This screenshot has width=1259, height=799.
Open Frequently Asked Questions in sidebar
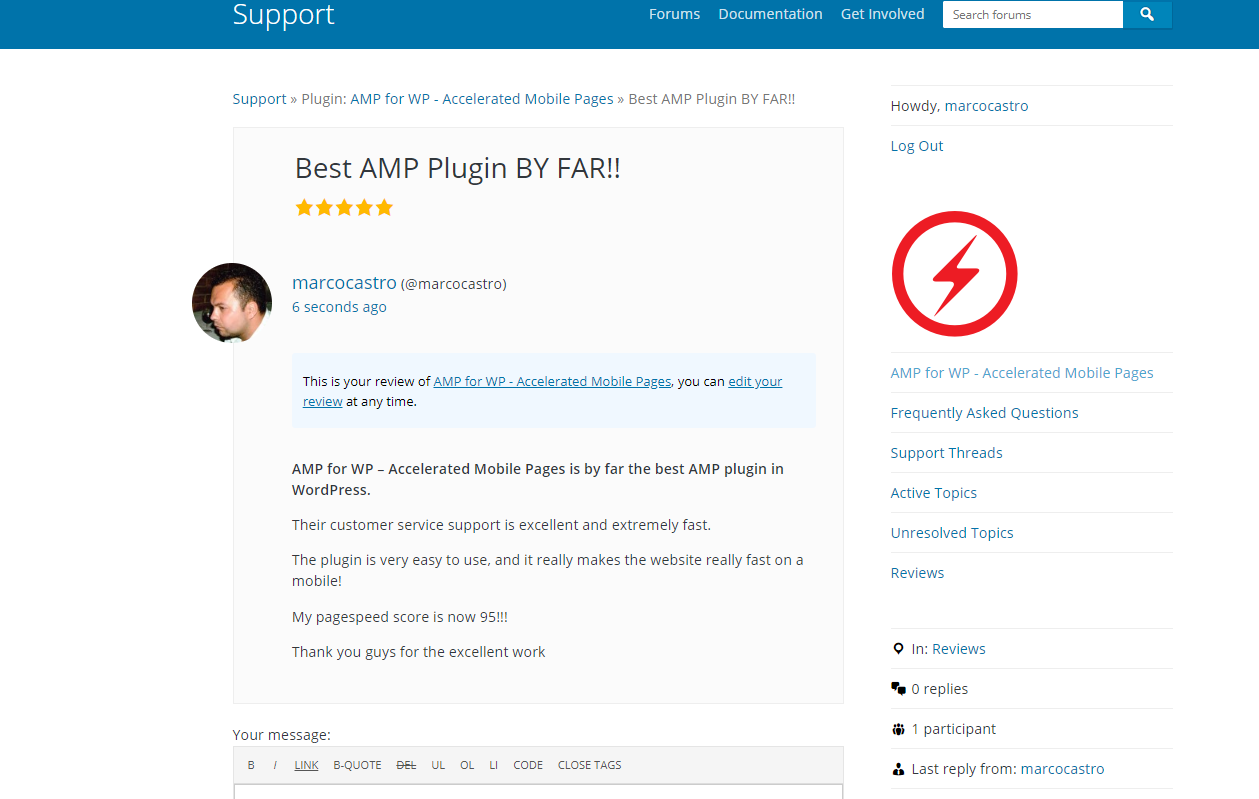coord(985,413)
